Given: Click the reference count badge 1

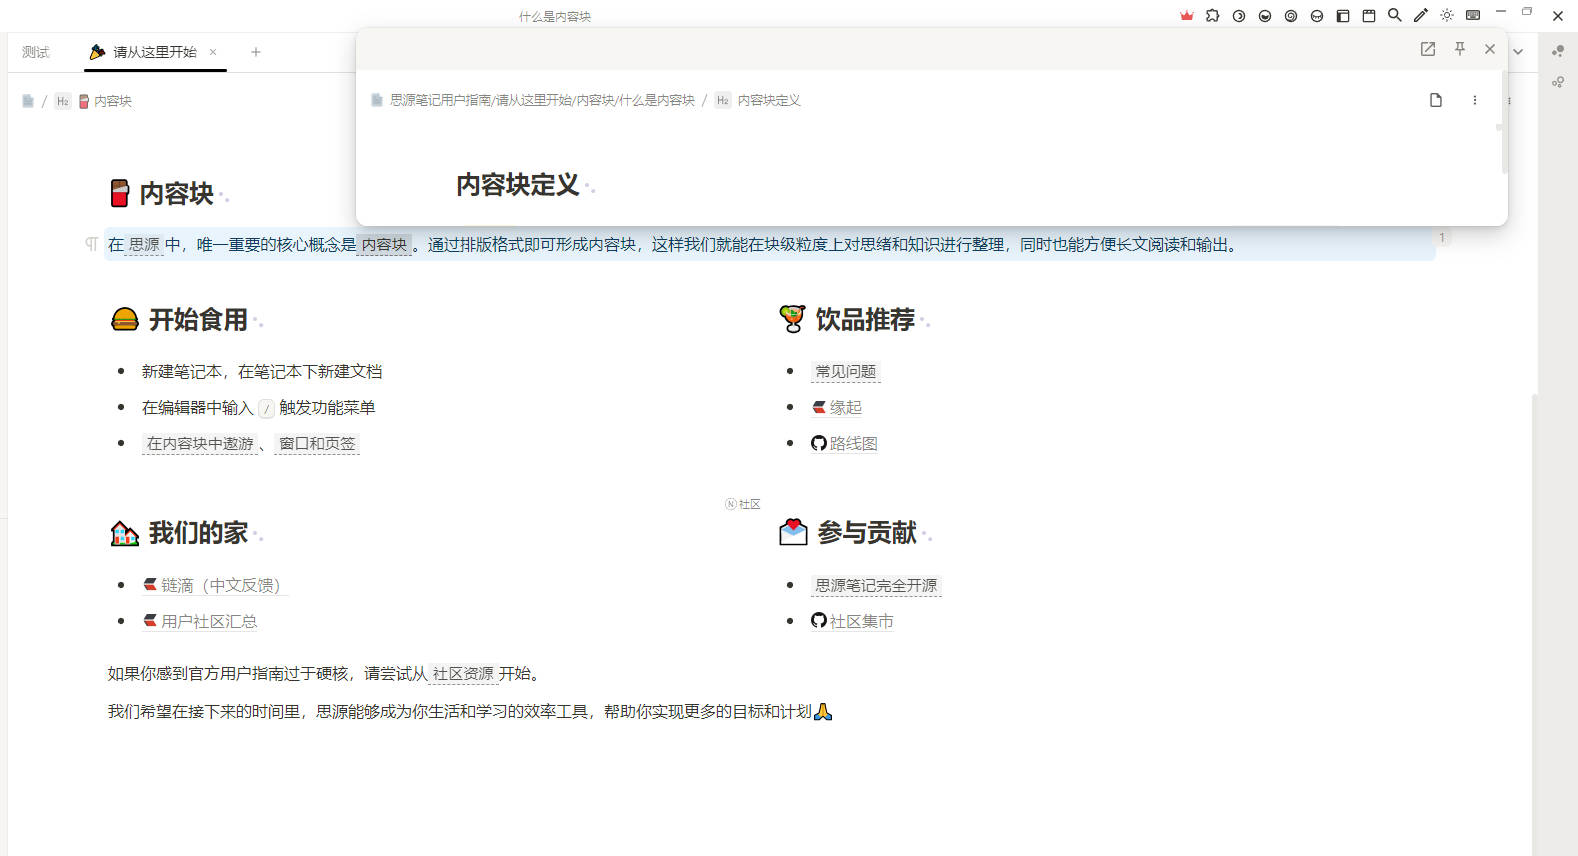Looking at the screenshot, I should pyautogui.click(x=1442, y=237).
